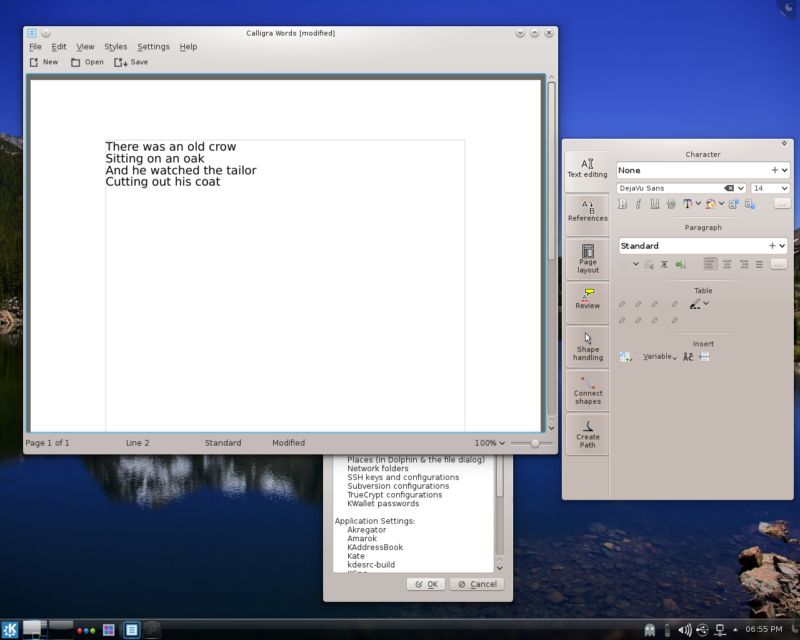Click the docker float diamond icon

tap(784, 143)
